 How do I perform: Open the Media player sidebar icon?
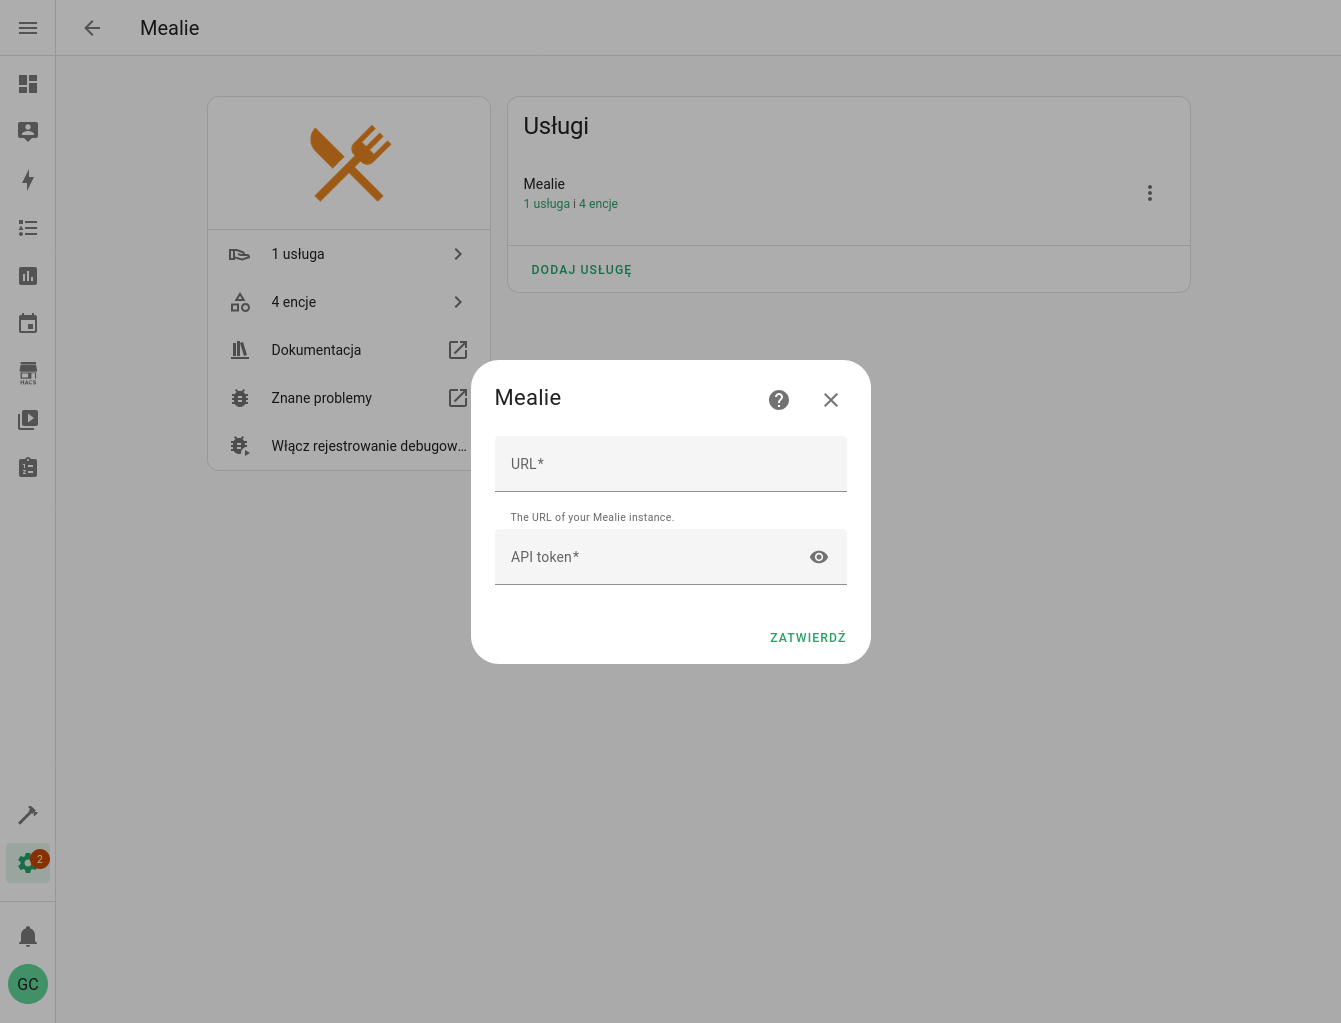coord(28,420)
